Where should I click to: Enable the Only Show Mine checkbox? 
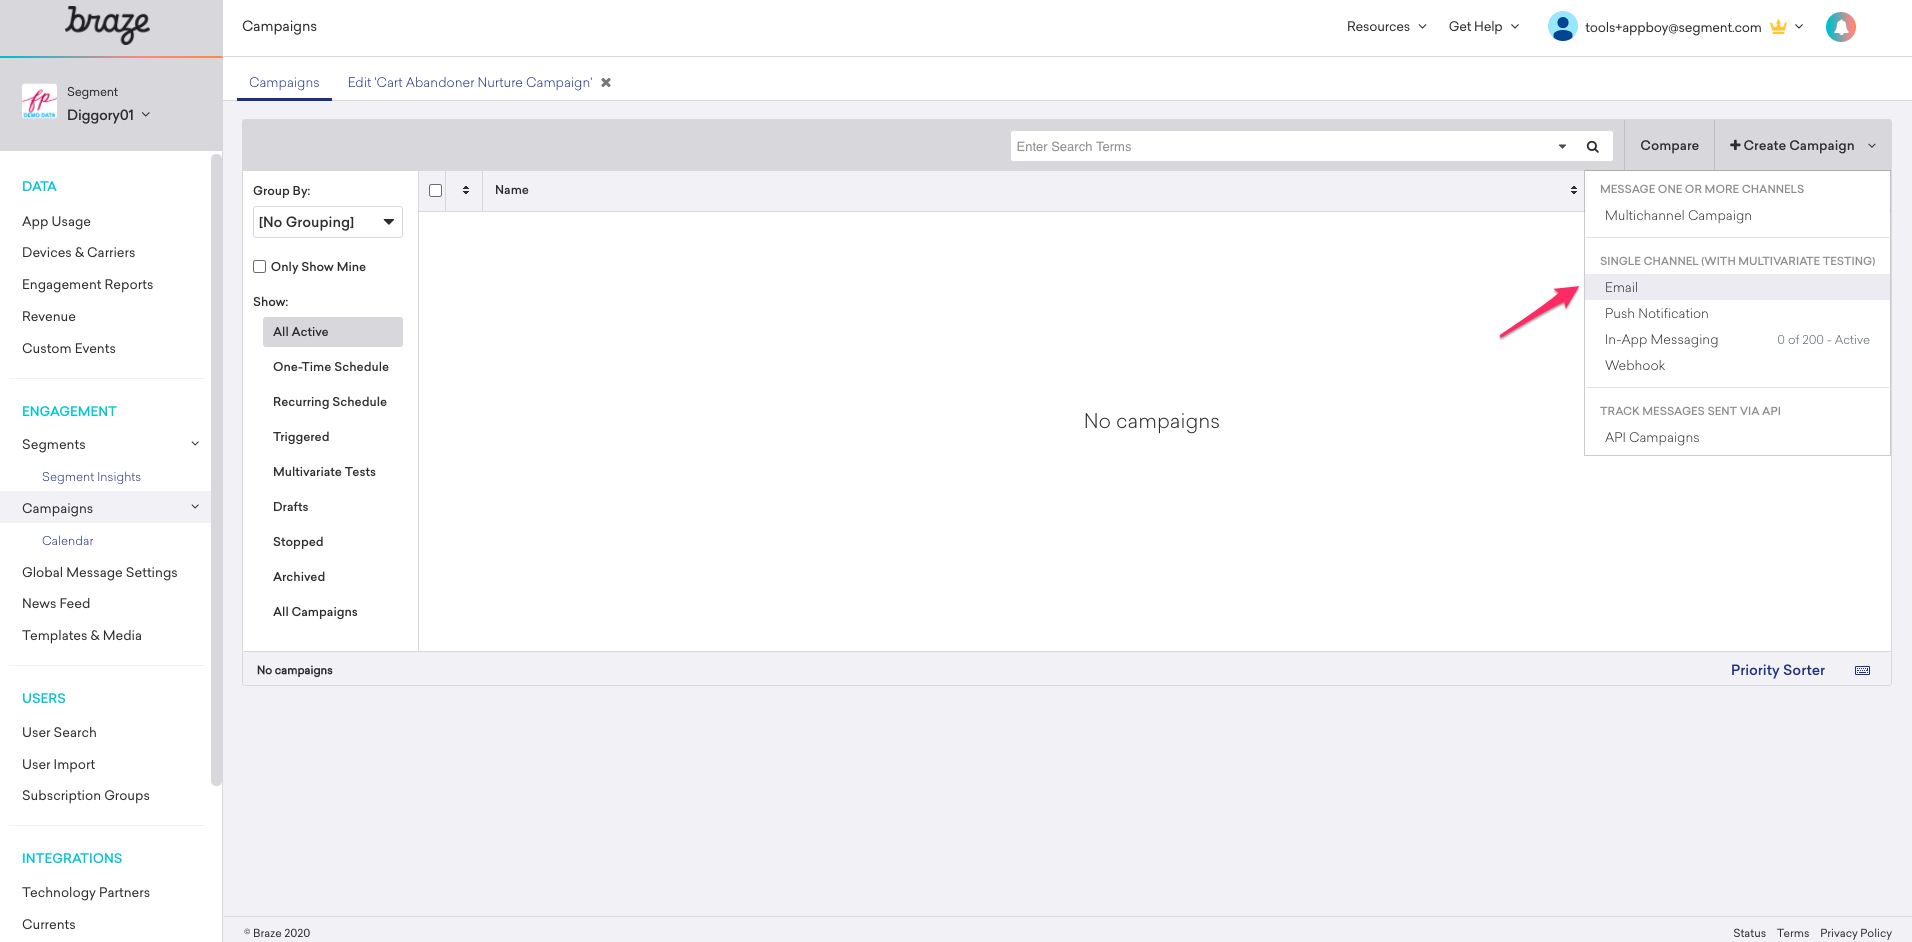click(x=259, y=266)
